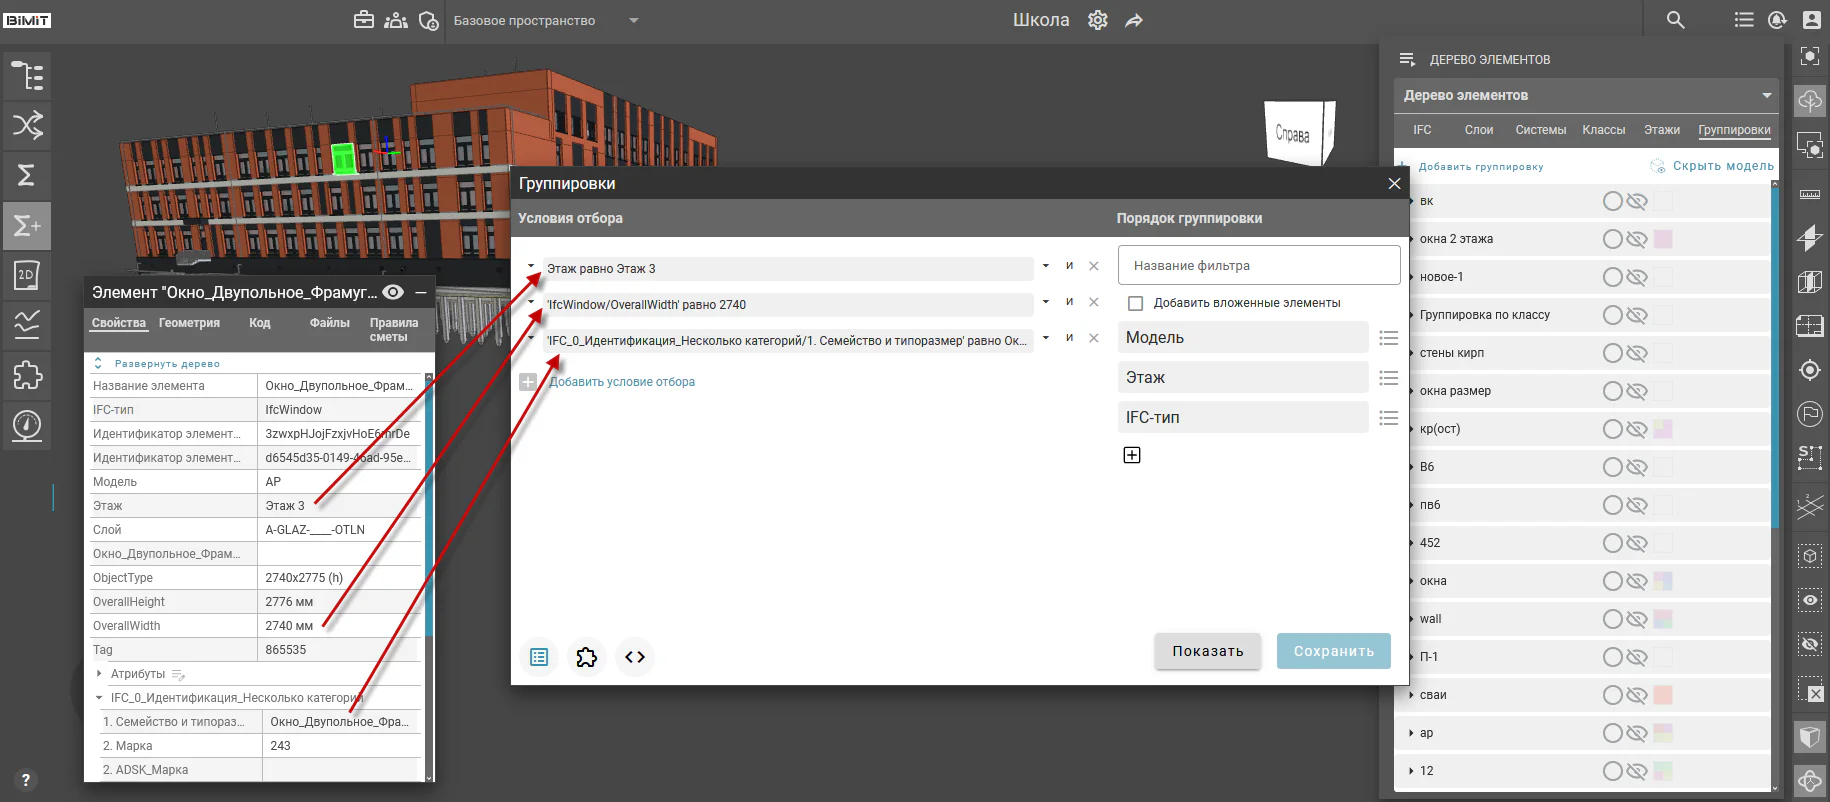The height and width of the screenshot is (802, 1830).
Task: Open the project settings gear next to Школа
Action: tap(1098, 20)
